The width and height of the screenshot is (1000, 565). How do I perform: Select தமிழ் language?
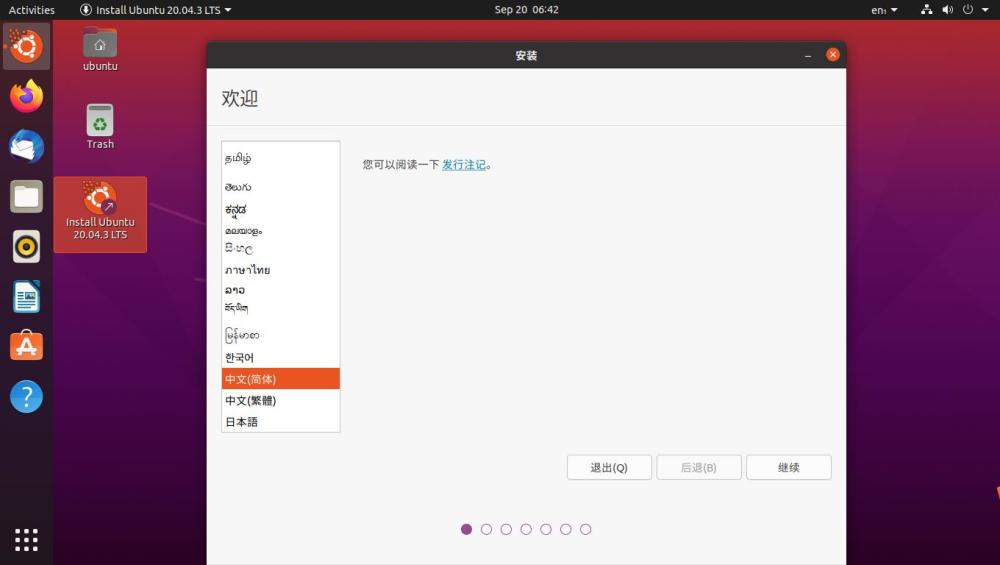pos(281,158)
